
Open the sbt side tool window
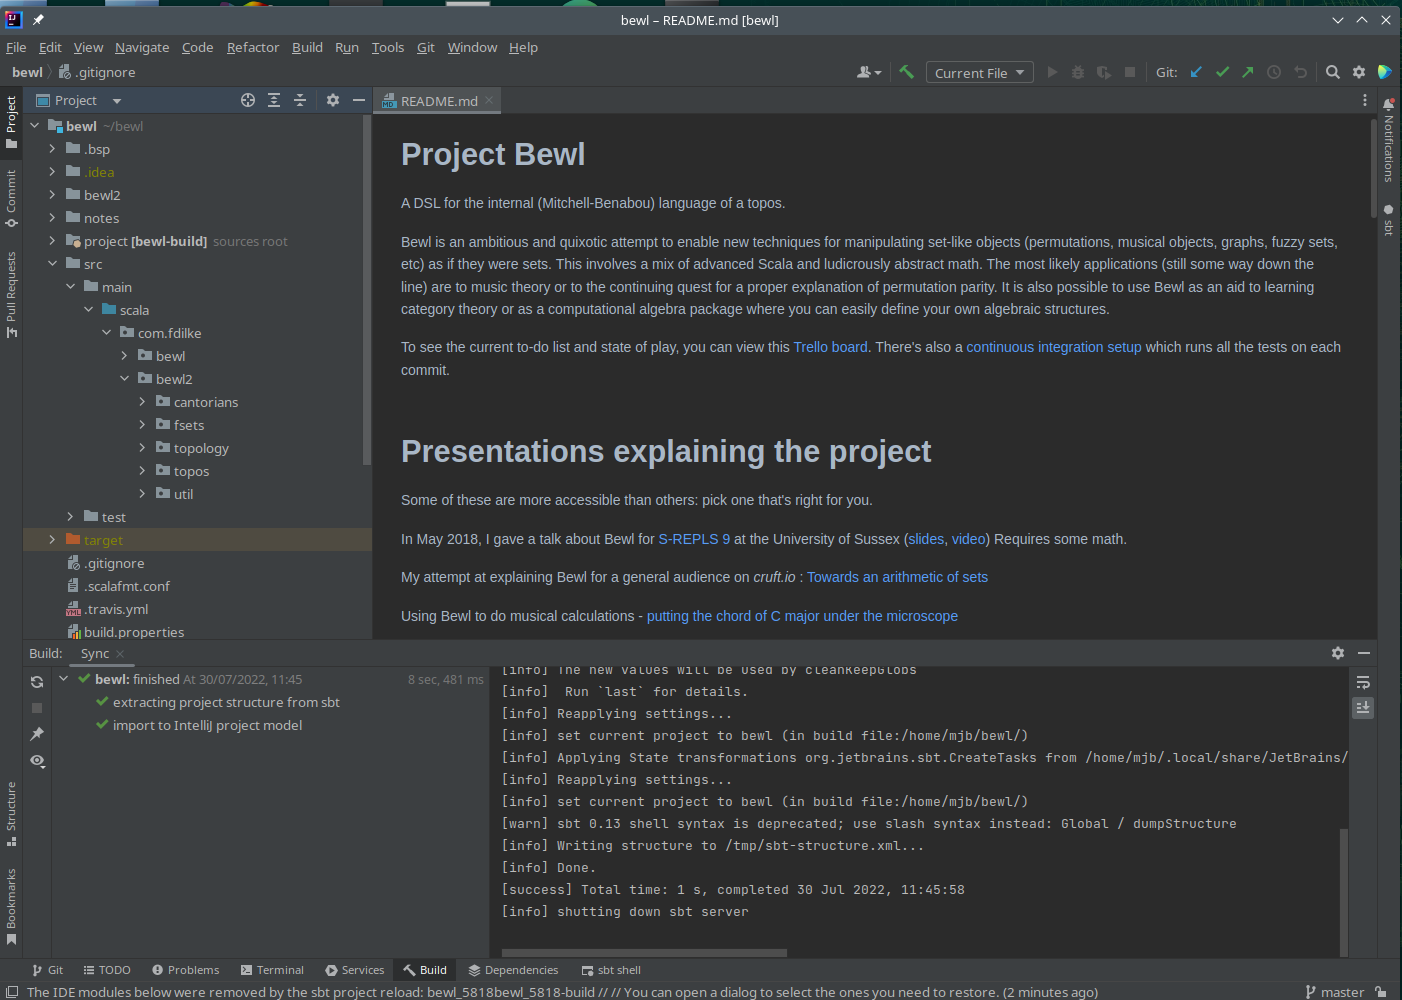pyautogui.click(x=1389, y=220)
